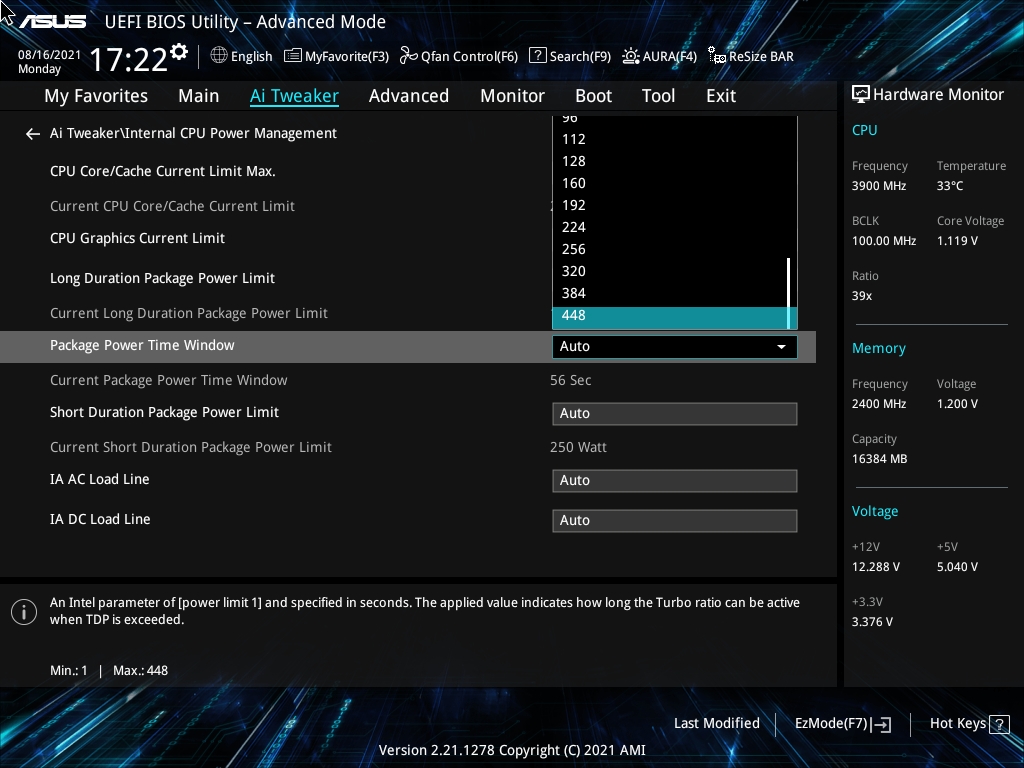Click the 56 Sec value
The width and height of the screenshot is (1024, 768).
coord(570,380)
